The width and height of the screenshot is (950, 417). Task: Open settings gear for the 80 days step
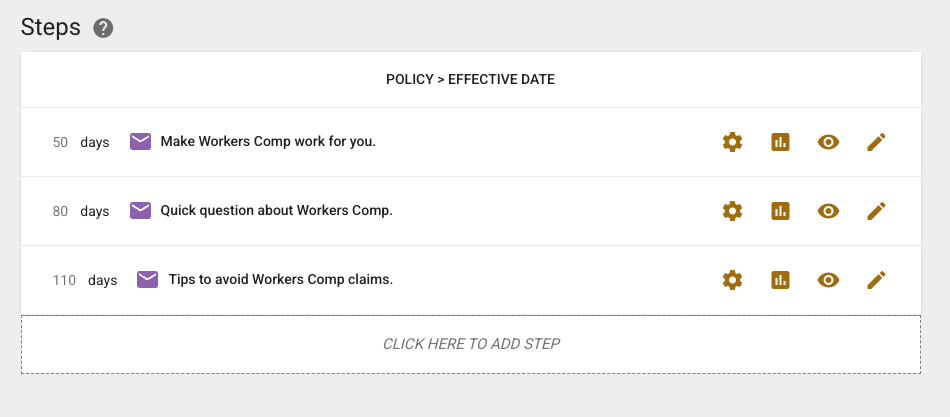733,211
